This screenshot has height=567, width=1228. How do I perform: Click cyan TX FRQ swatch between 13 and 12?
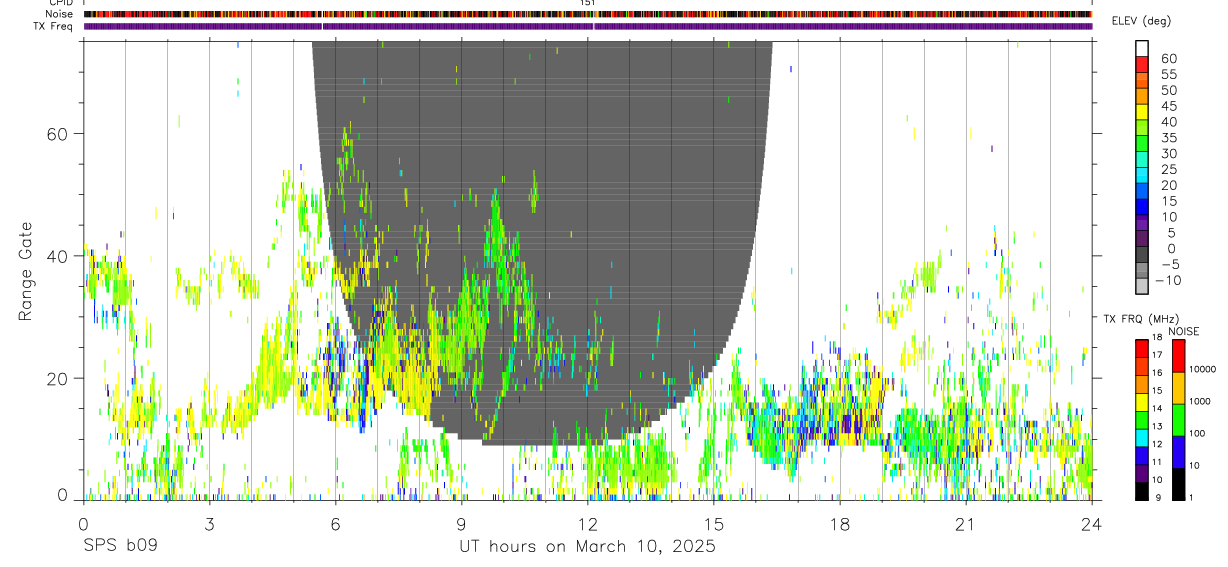[1141, 436]
